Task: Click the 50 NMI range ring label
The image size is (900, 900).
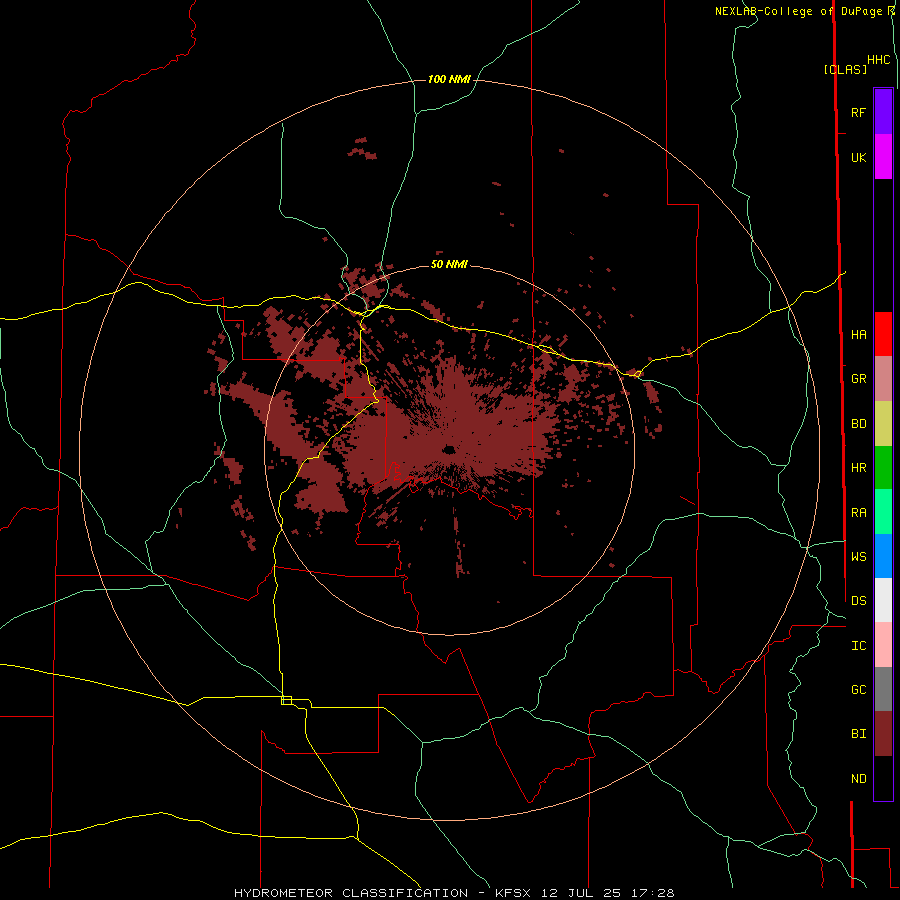Action: coord(449,264)
